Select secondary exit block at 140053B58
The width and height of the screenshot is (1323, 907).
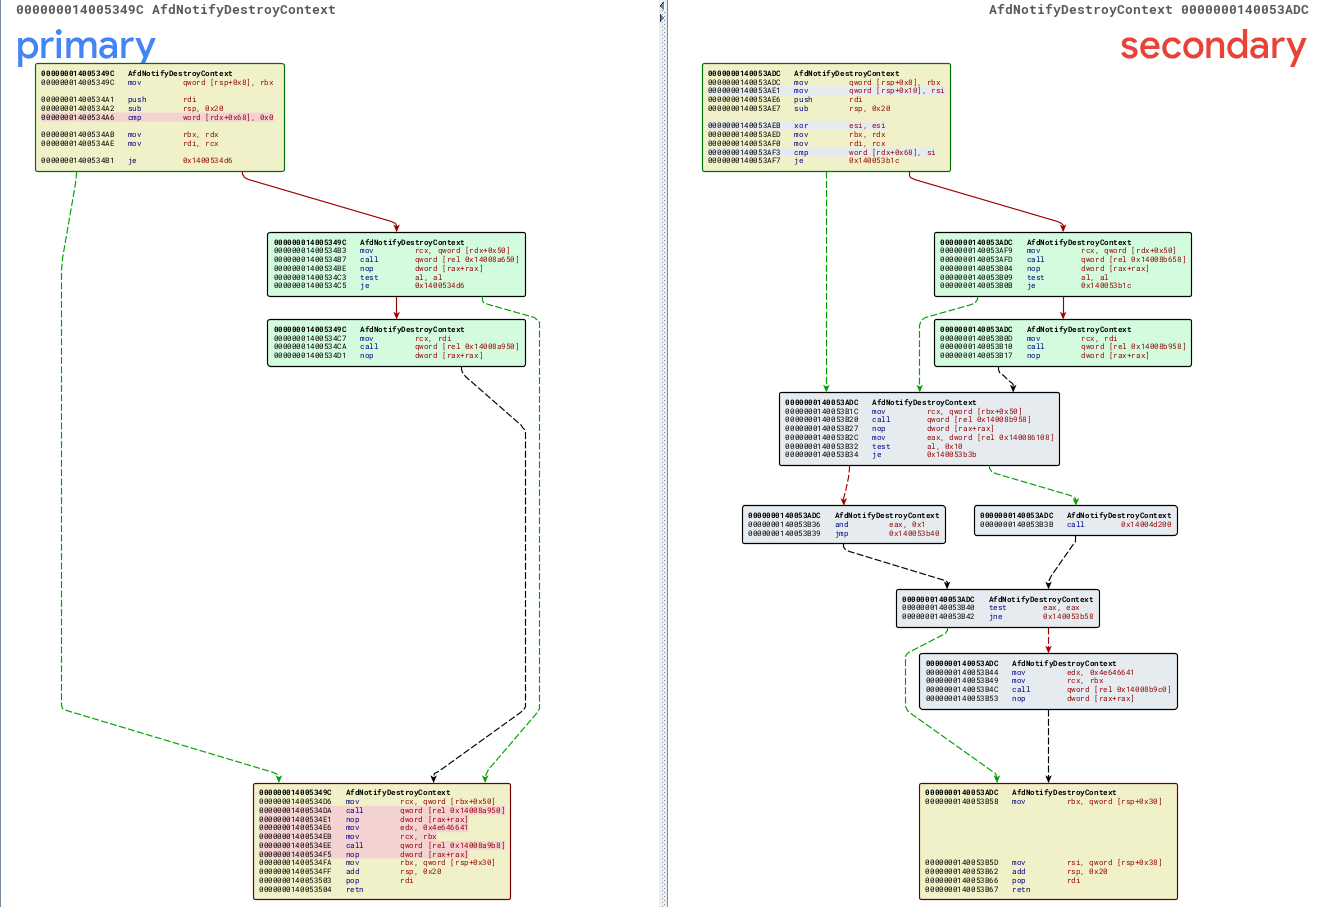point(1048,841)
